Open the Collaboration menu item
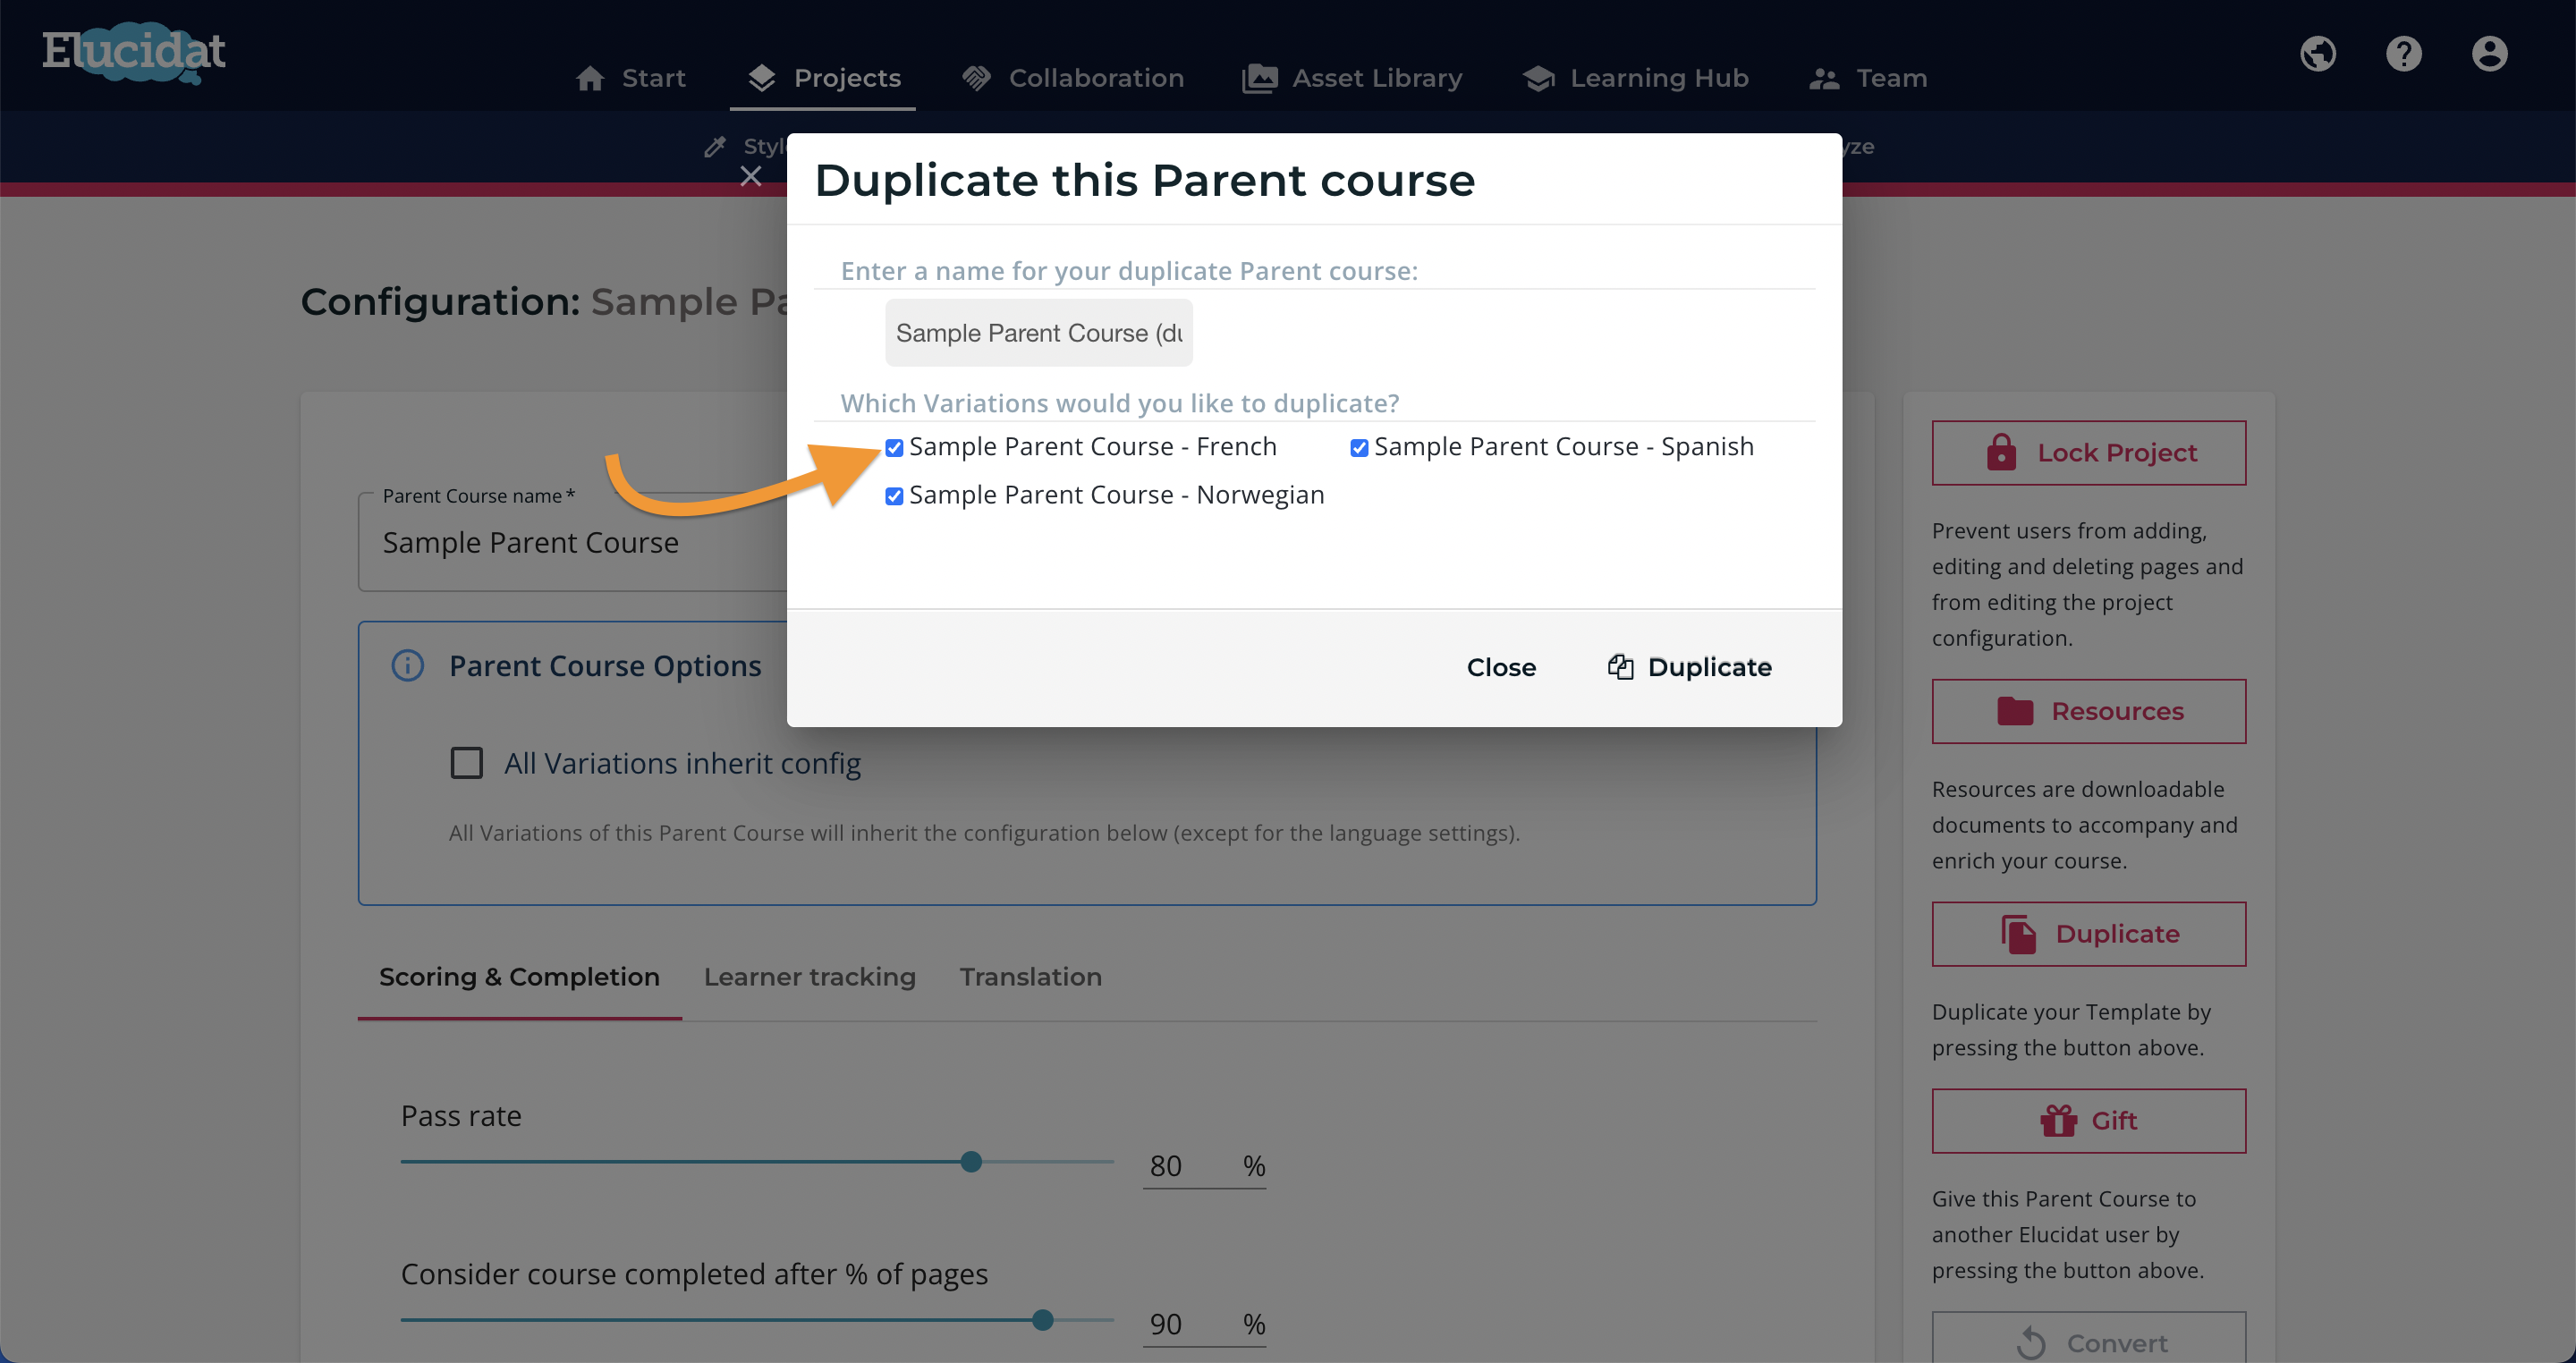The image size is (2576, 1363). pyautogui.click(x=1073, y=78)
